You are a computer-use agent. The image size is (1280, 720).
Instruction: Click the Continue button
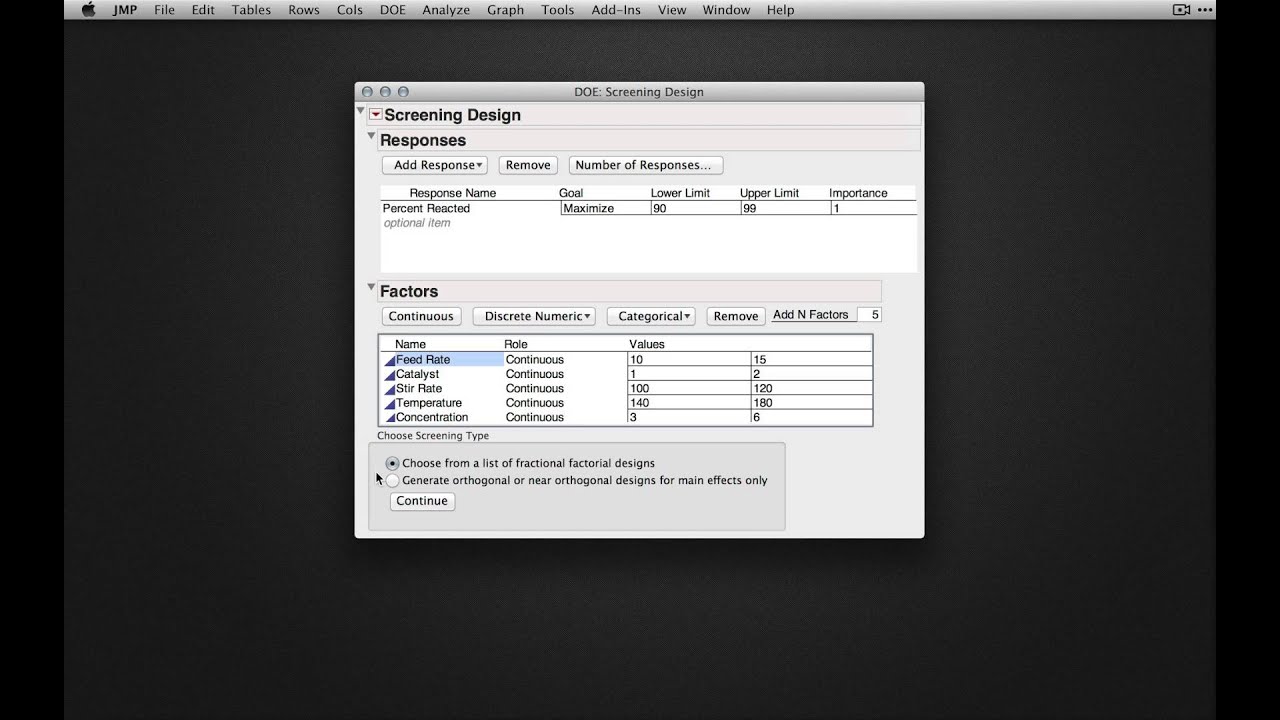click(x=422, y=501)
